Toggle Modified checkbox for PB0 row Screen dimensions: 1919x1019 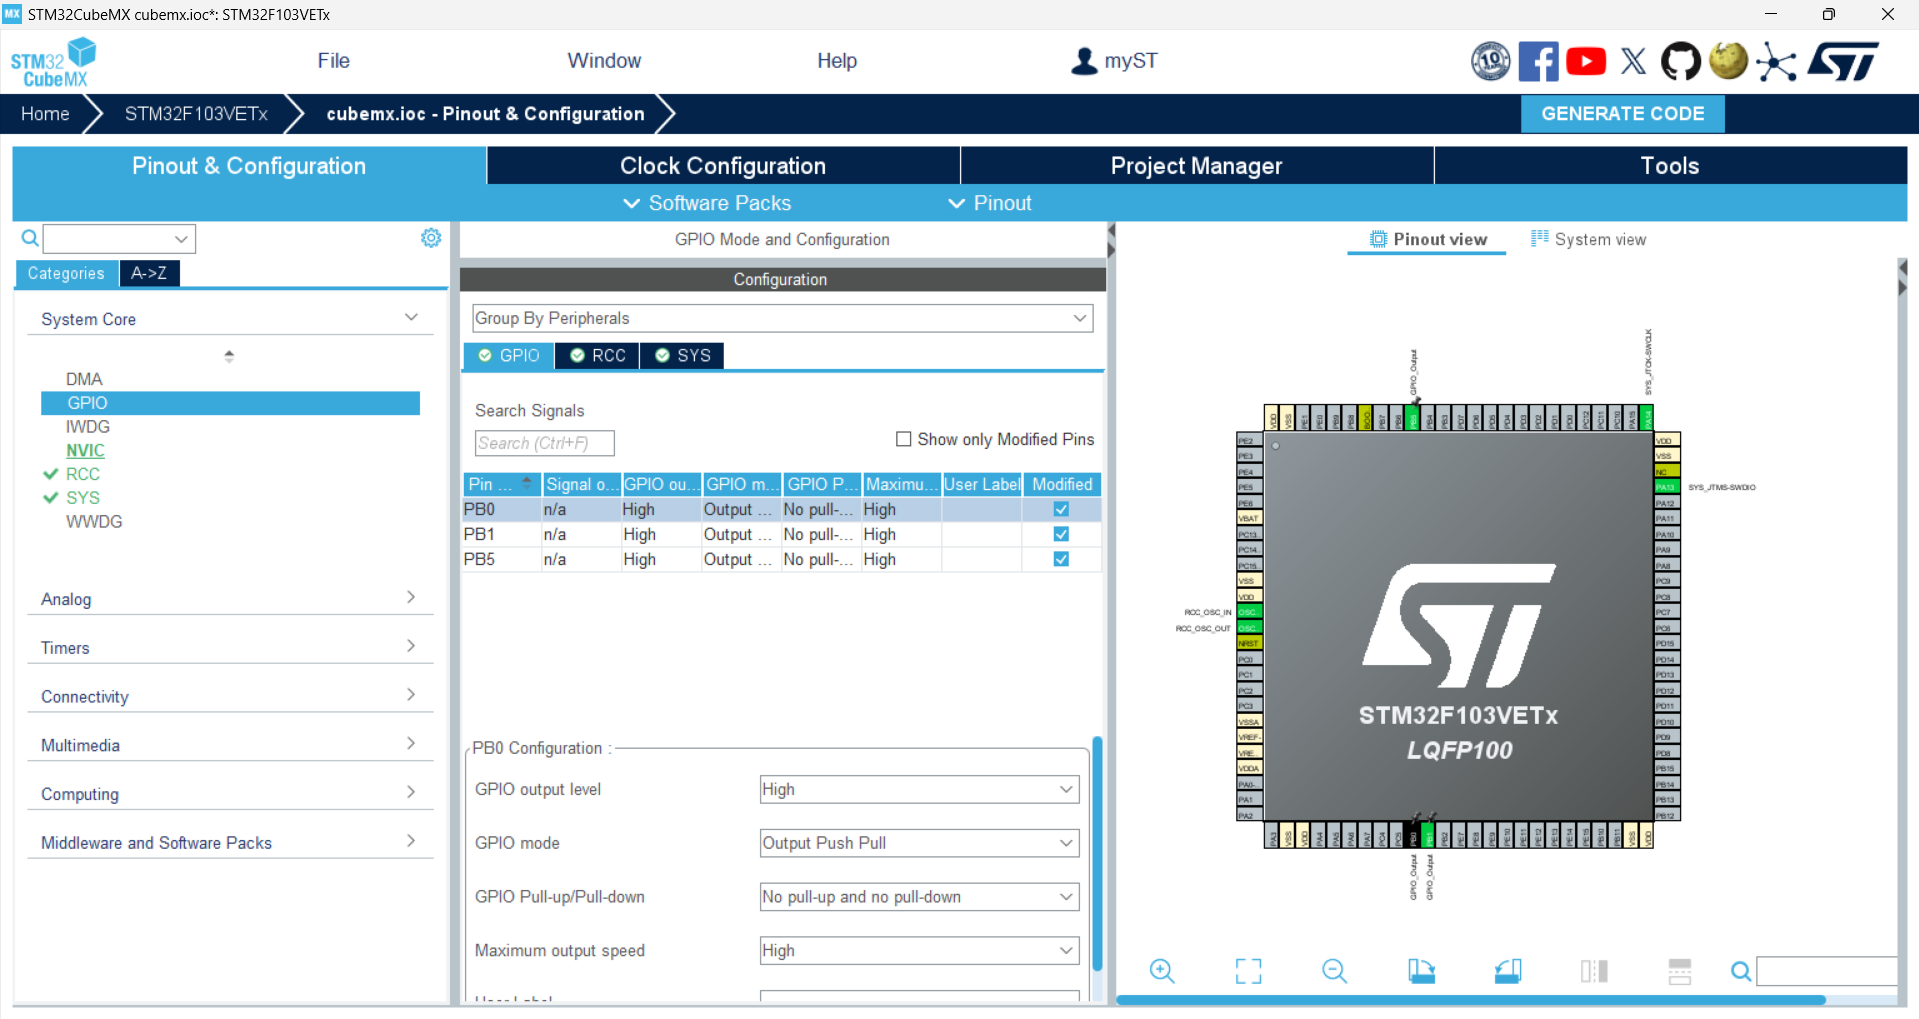1061,509
